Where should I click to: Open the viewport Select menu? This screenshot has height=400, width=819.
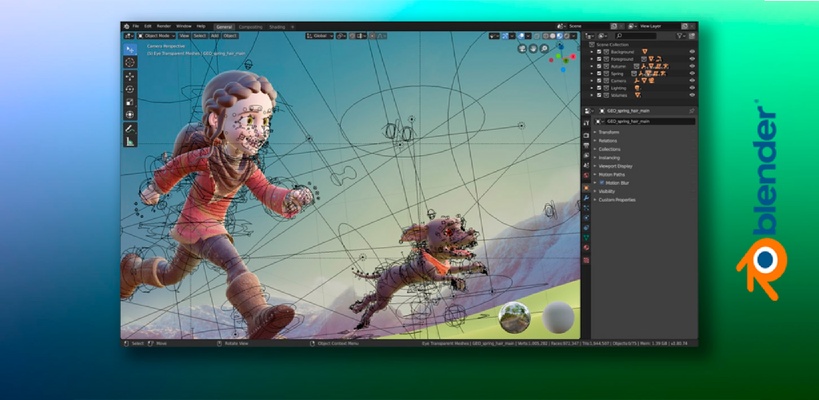(x=200, y=36)
